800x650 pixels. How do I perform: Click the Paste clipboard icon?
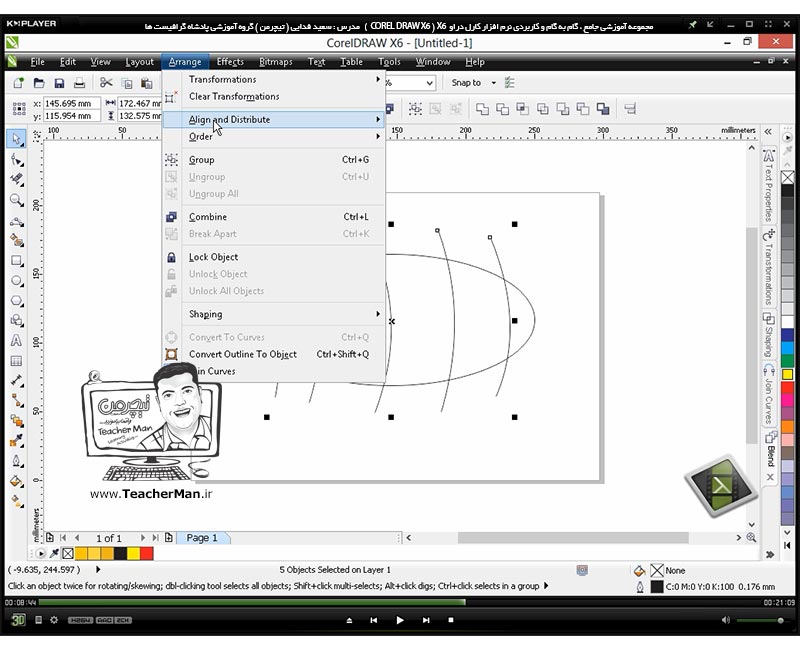147,83
